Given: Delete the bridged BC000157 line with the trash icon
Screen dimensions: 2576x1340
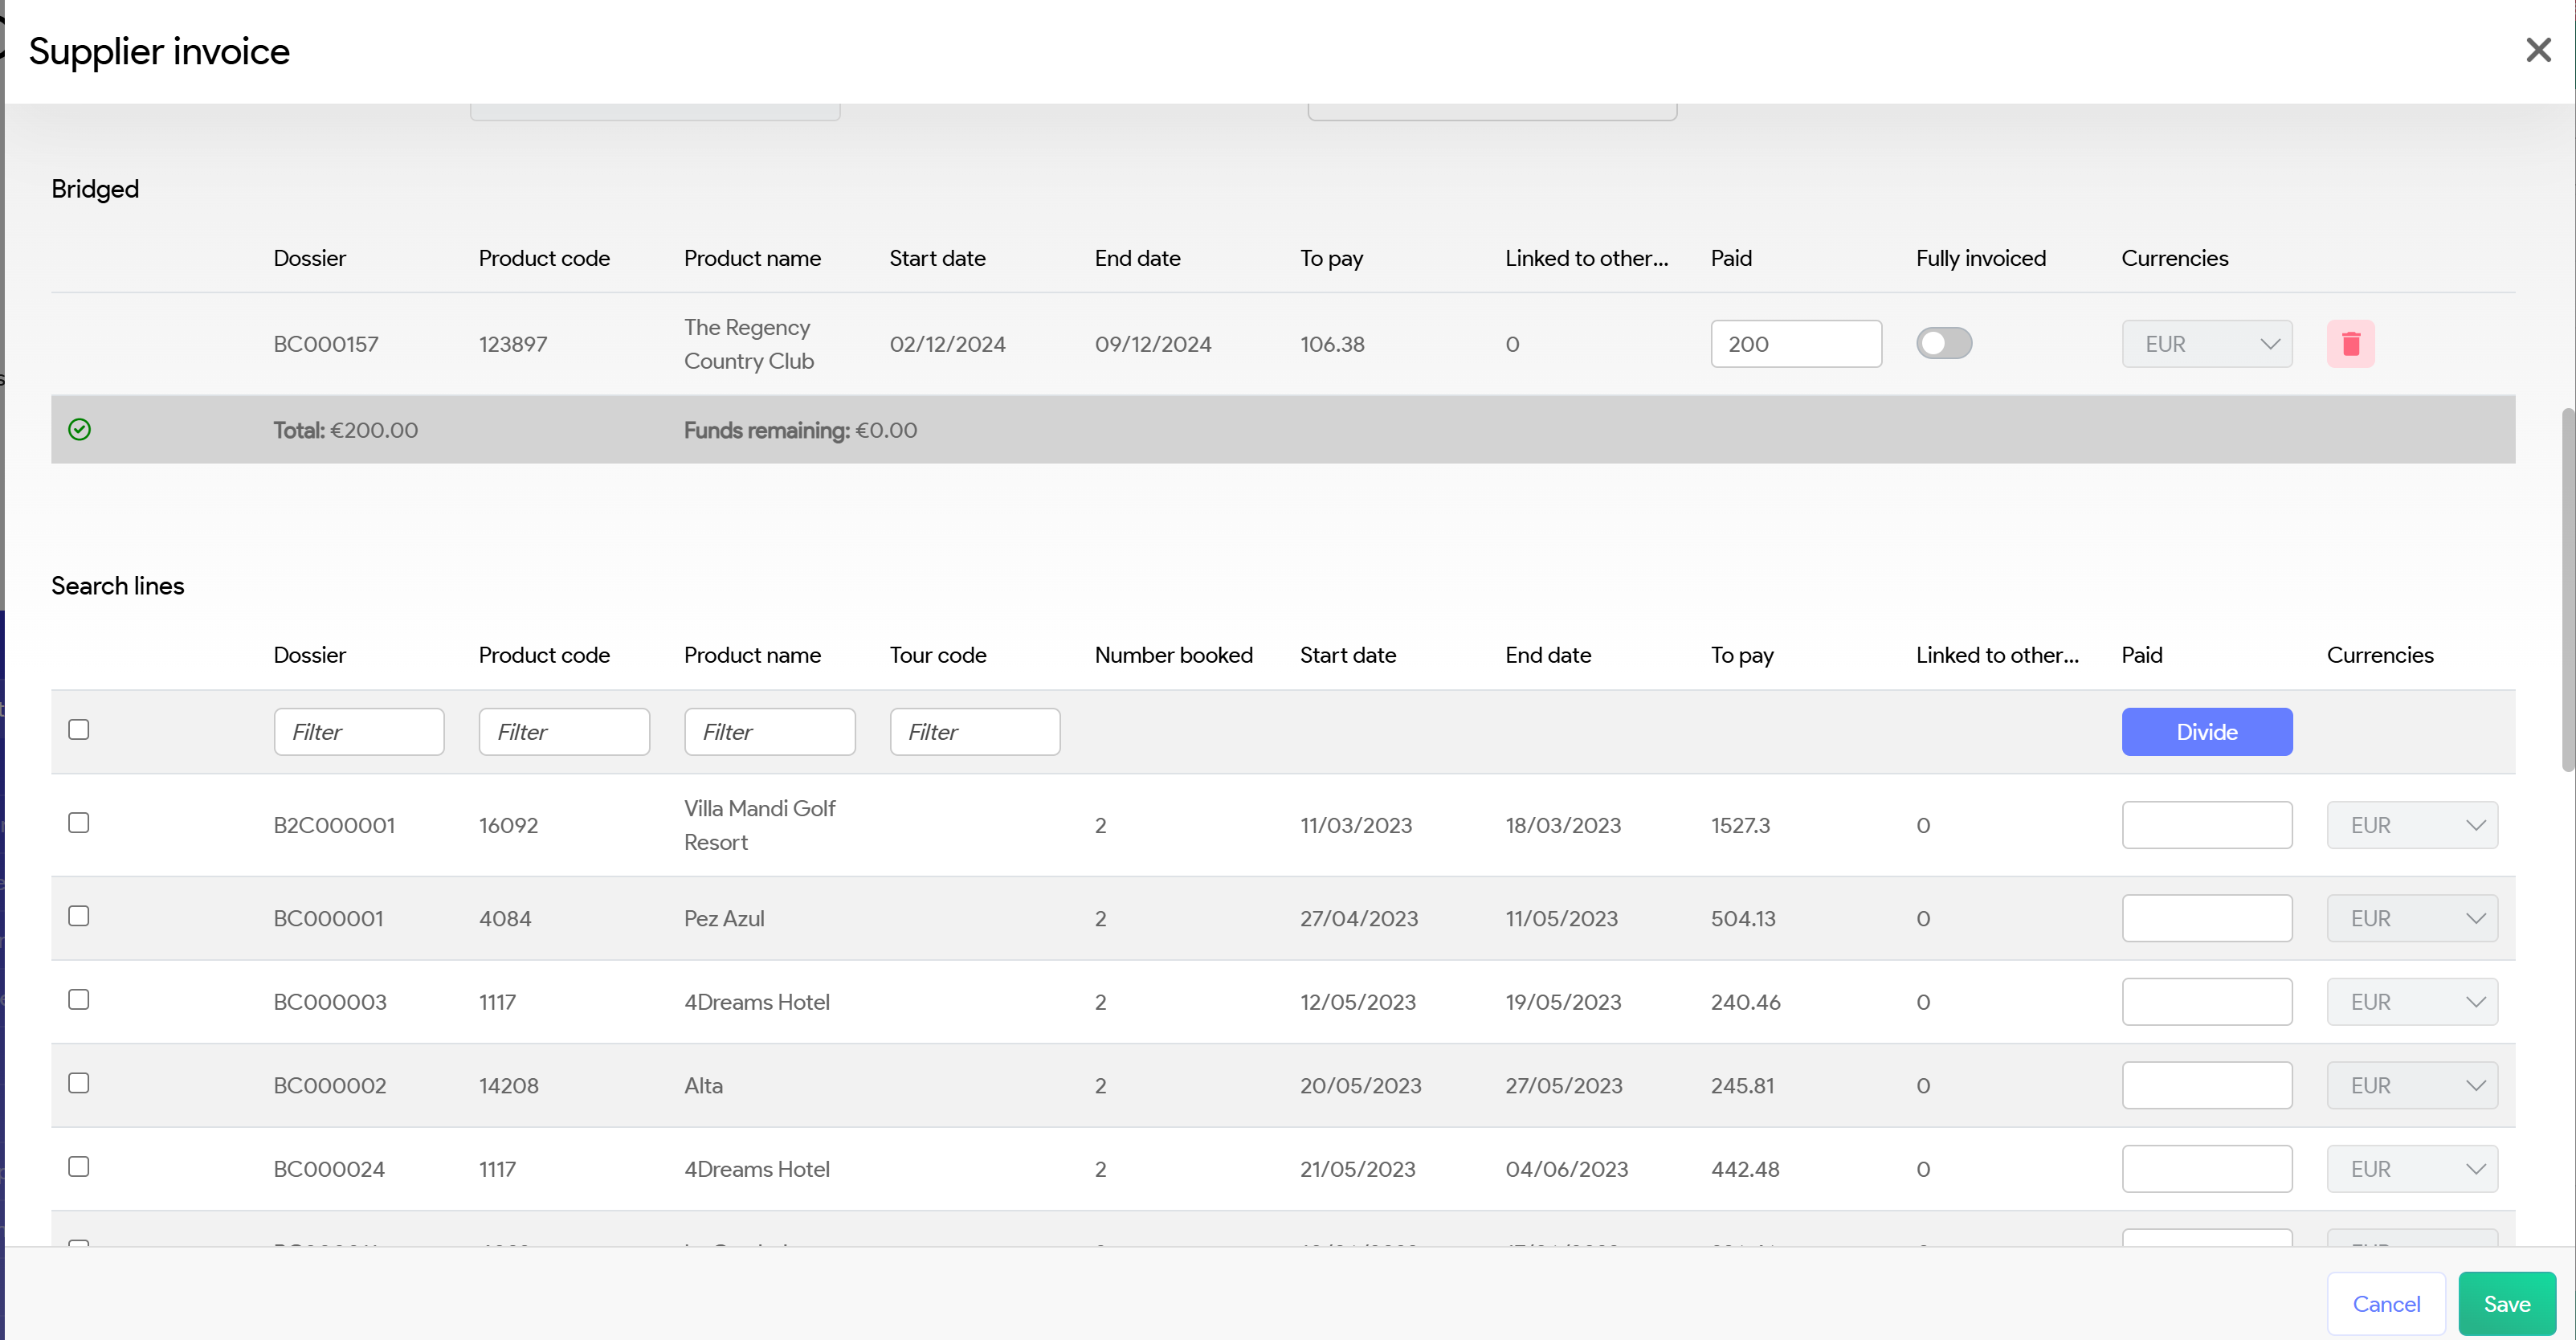Looking at the screenshot, I should 2350,344.
